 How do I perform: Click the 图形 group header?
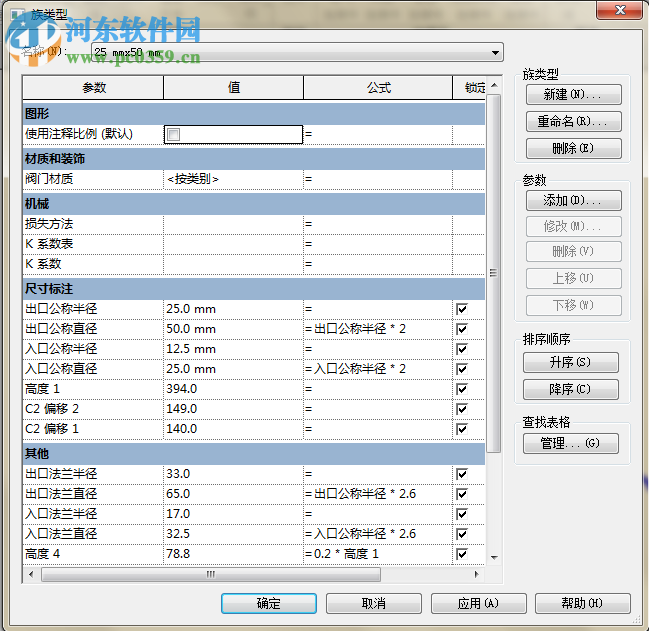[254, 113]
